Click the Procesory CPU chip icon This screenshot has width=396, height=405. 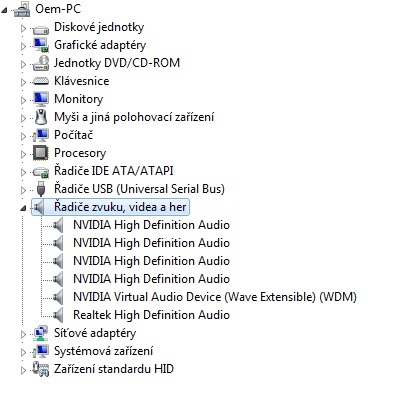(41, 153)
